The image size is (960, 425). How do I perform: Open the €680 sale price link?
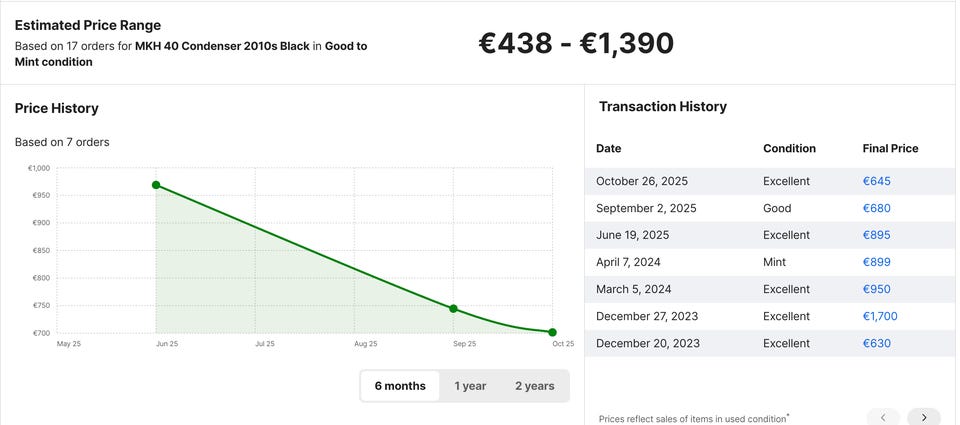click(876, 208)
